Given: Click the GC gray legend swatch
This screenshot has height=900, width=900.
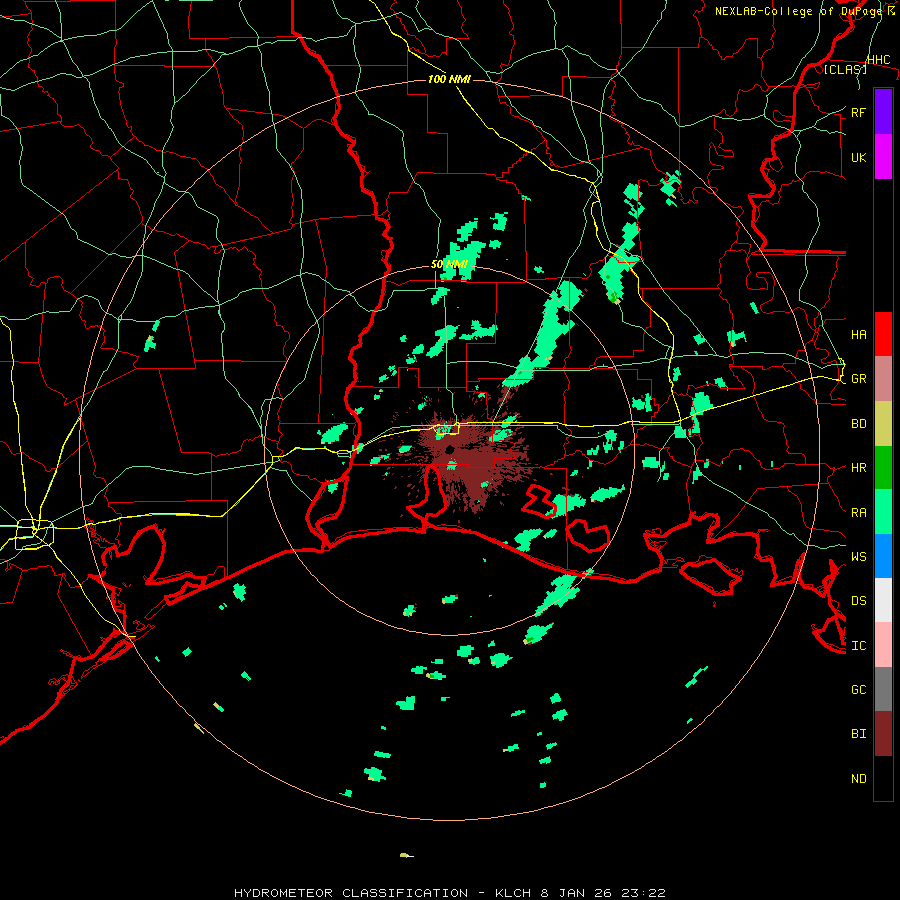Looking at the screenshot, I should [883, 689].
